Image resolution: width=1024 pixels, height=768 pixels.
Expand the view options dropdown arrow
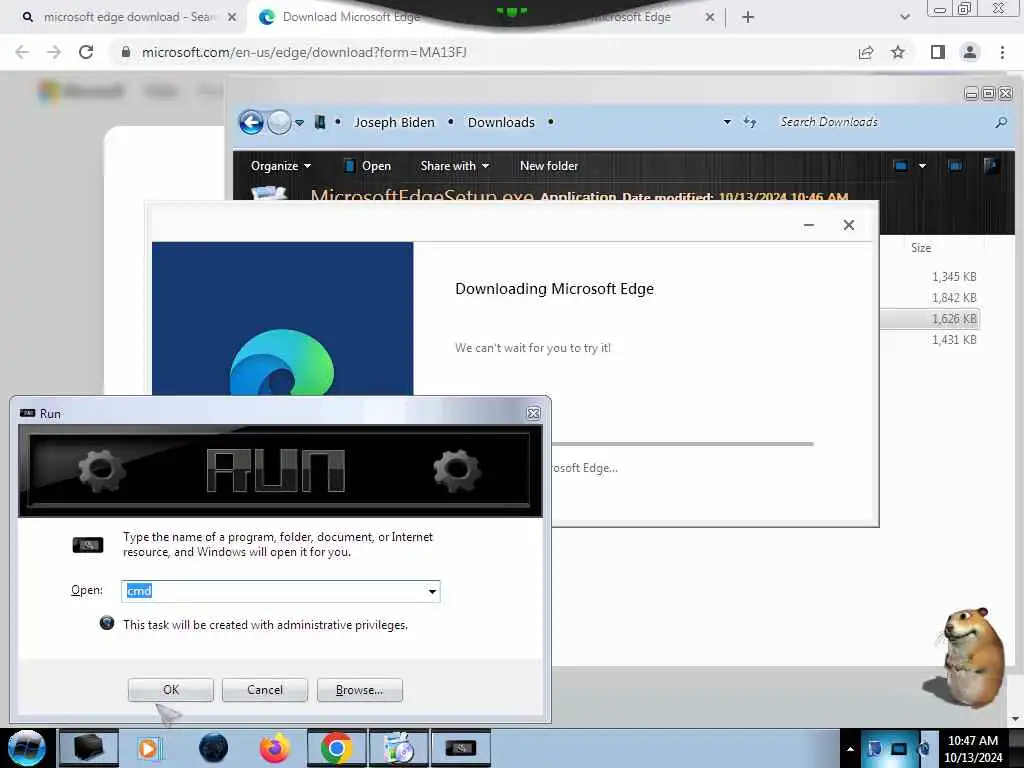(x=922, y=166)
